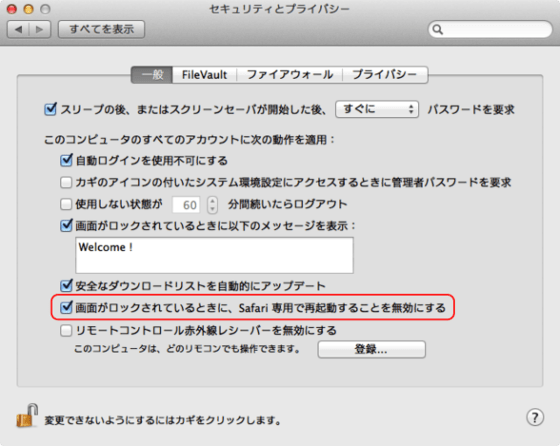The height and width of the screenshot is (446, 560).
Task: Open the プライバシー tab
Action: pos(385,75)
